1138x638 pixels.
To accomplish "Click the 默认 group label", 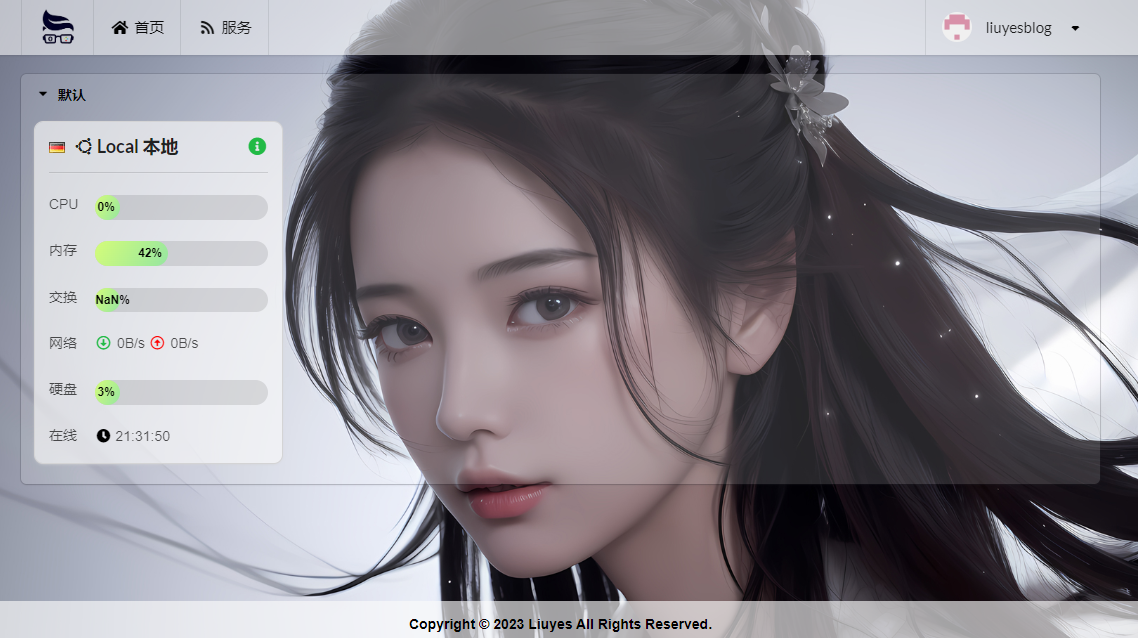I will [x=72, y=95].
